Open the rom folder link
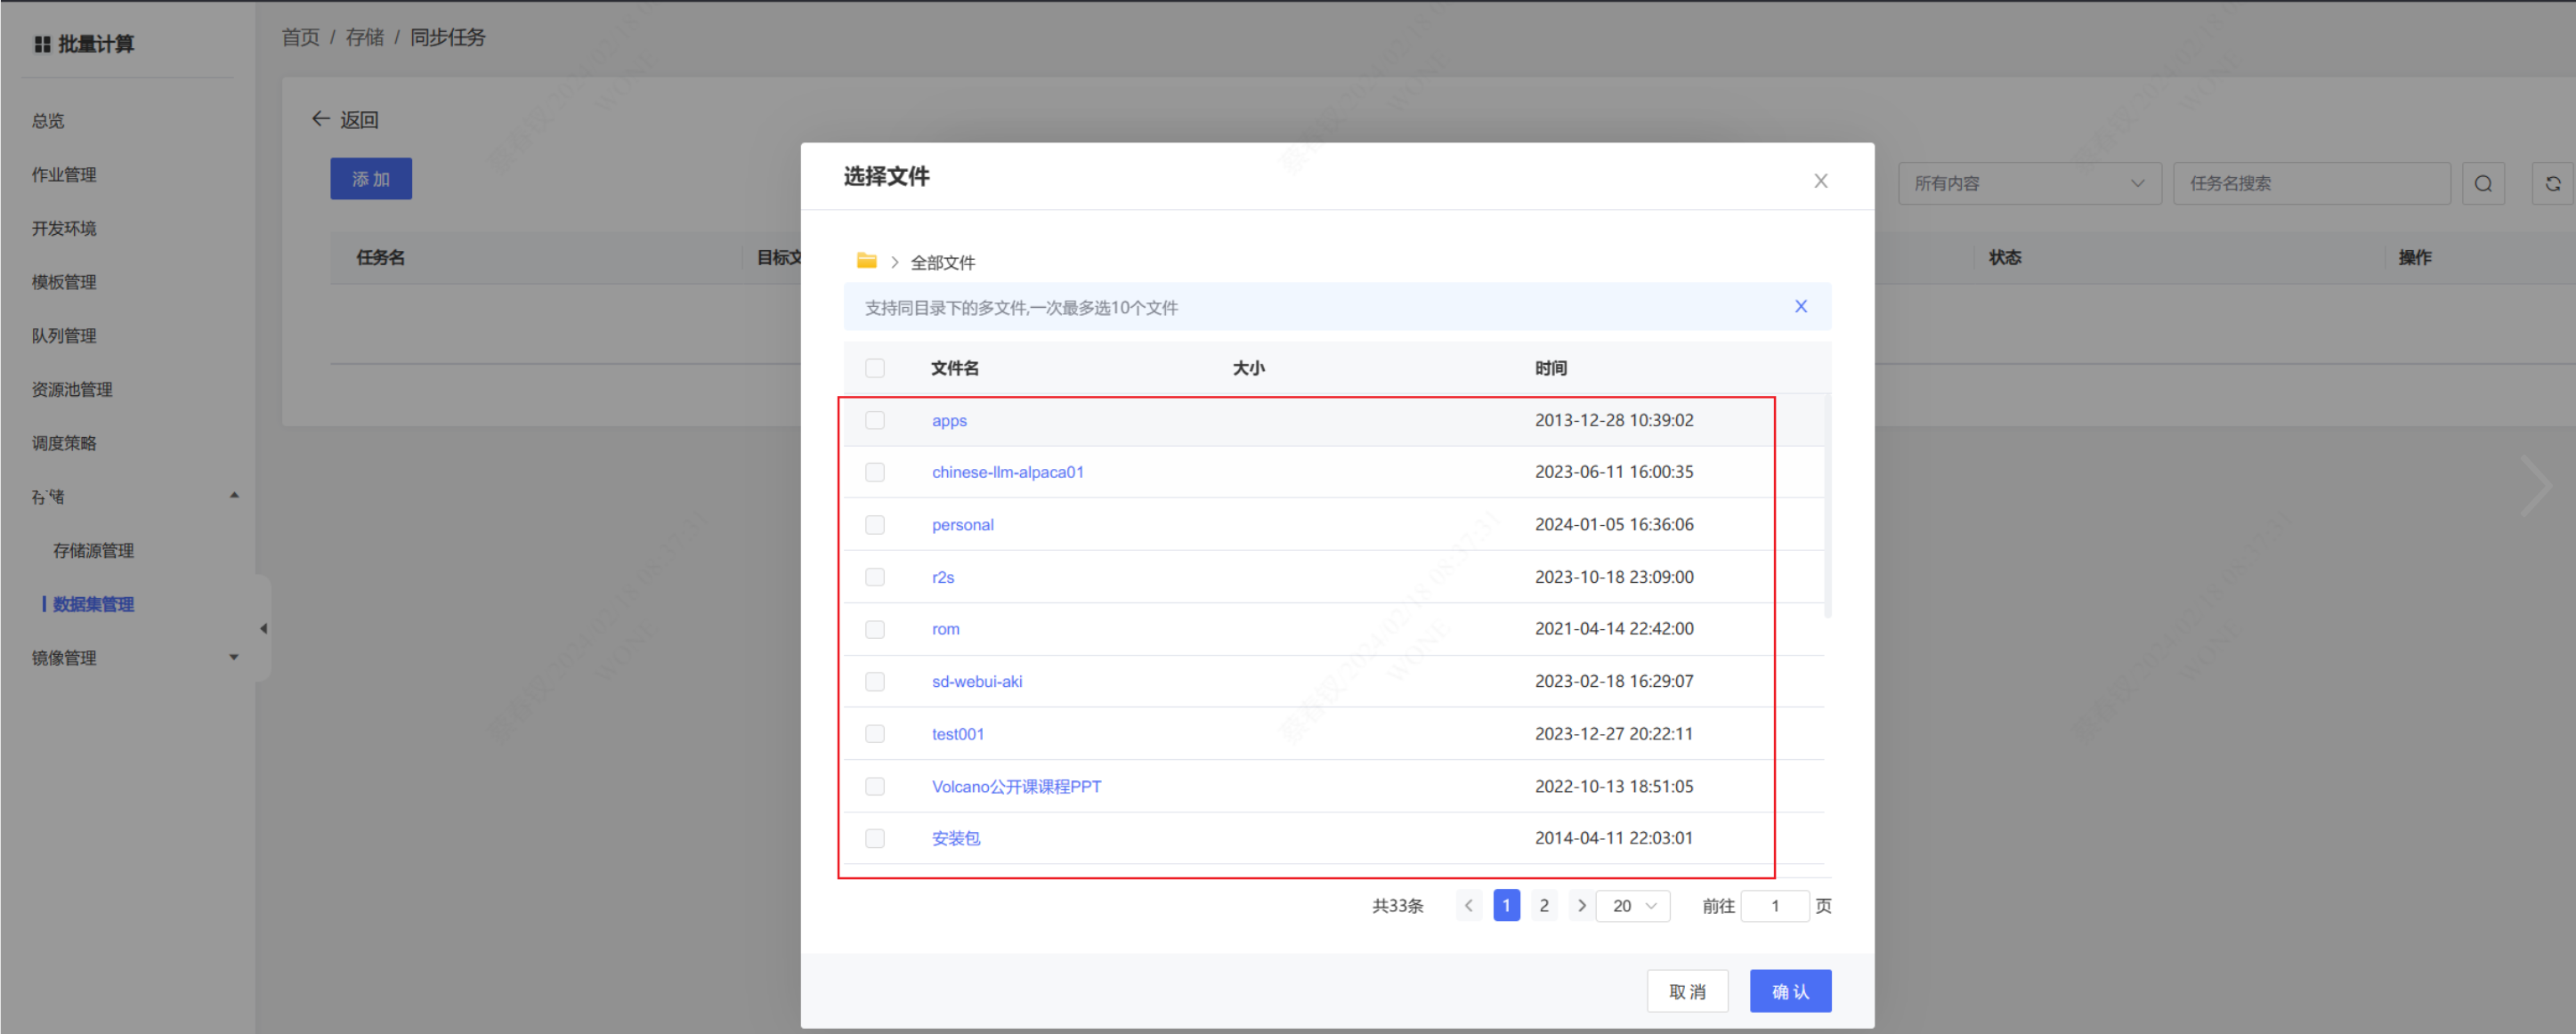This screenshot has height=1034, width=2576. 945,629
